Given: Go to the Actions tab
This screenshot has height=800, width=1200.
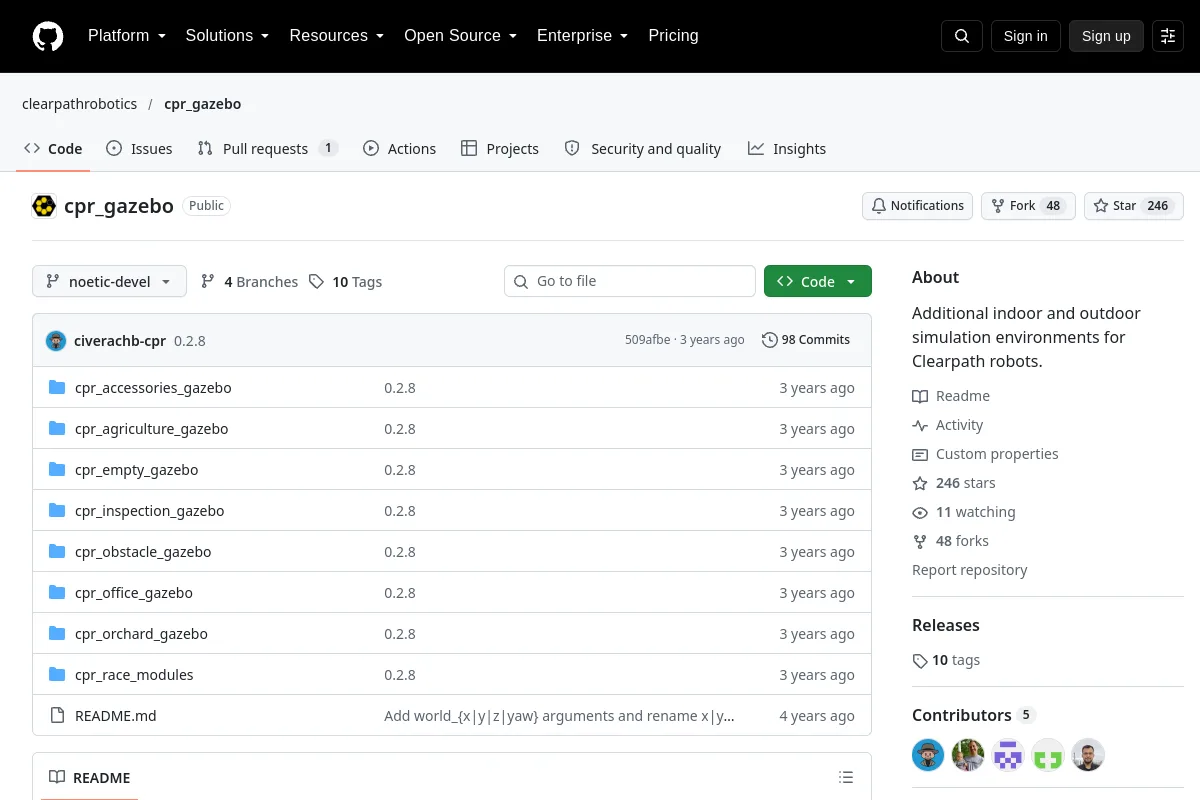Looking at the screenshot, I should [x=399, y=149].
